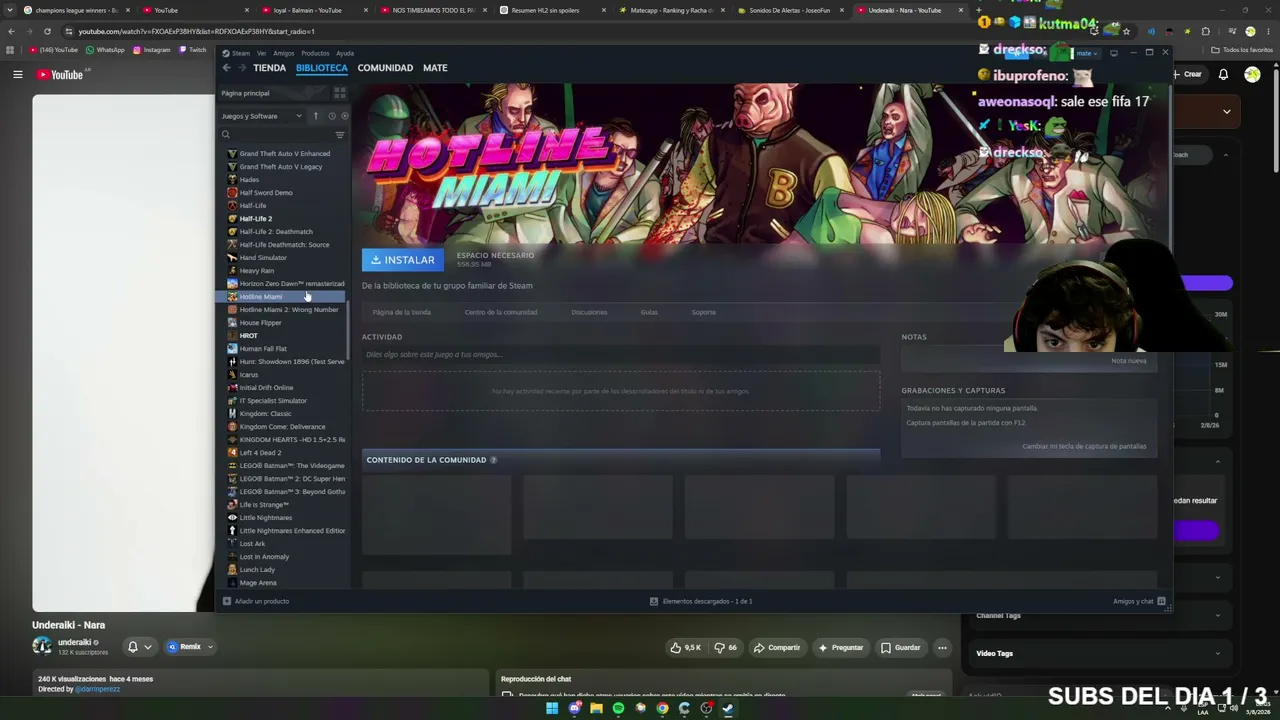Open Spotify from the taskbar

(618, 709)
